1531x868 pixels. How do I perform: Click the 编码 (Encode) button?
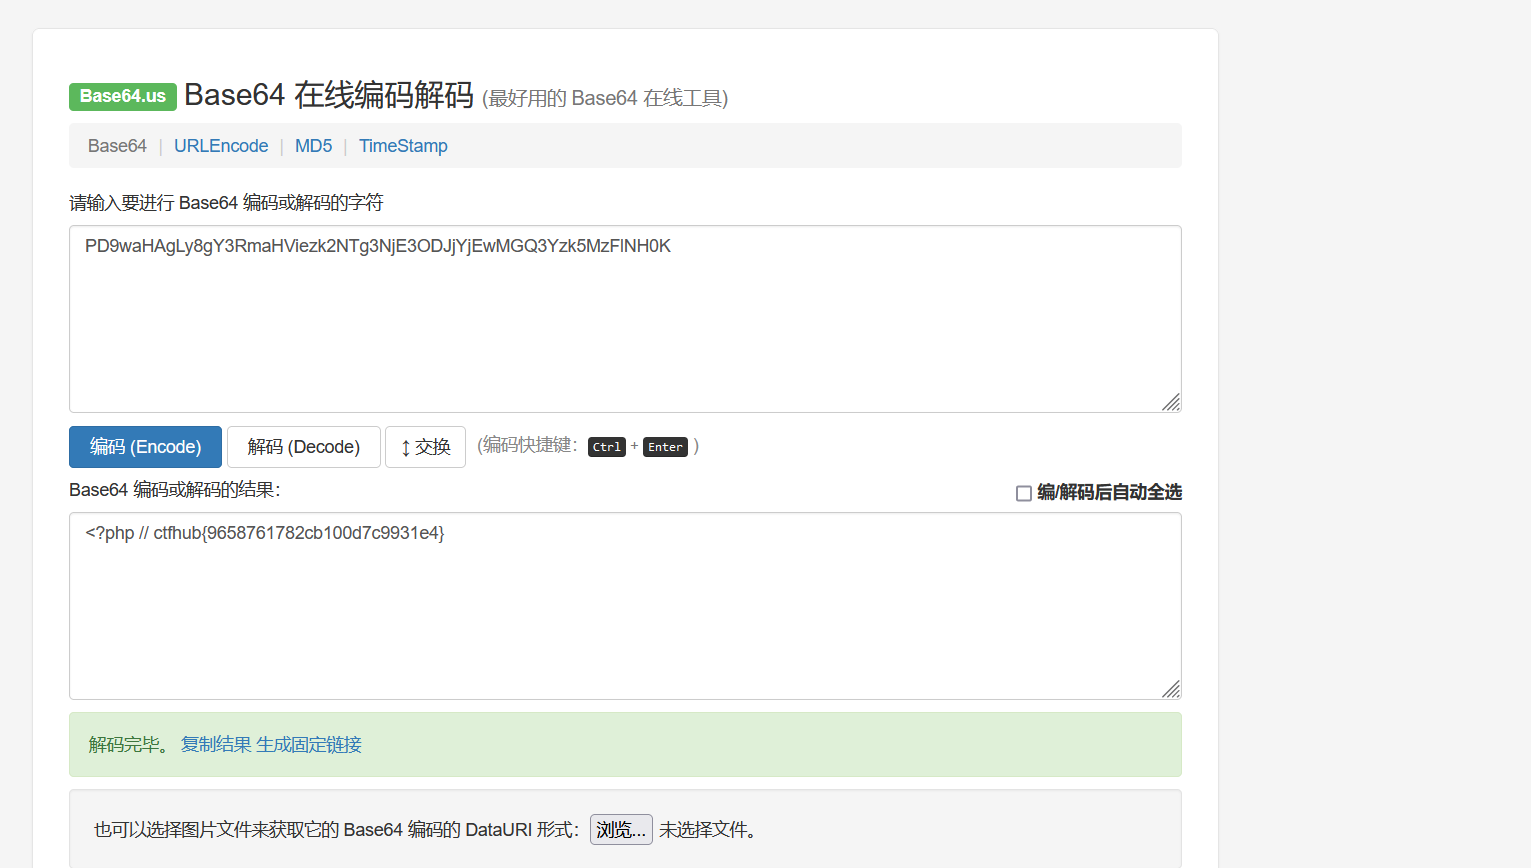click(145, 447)
